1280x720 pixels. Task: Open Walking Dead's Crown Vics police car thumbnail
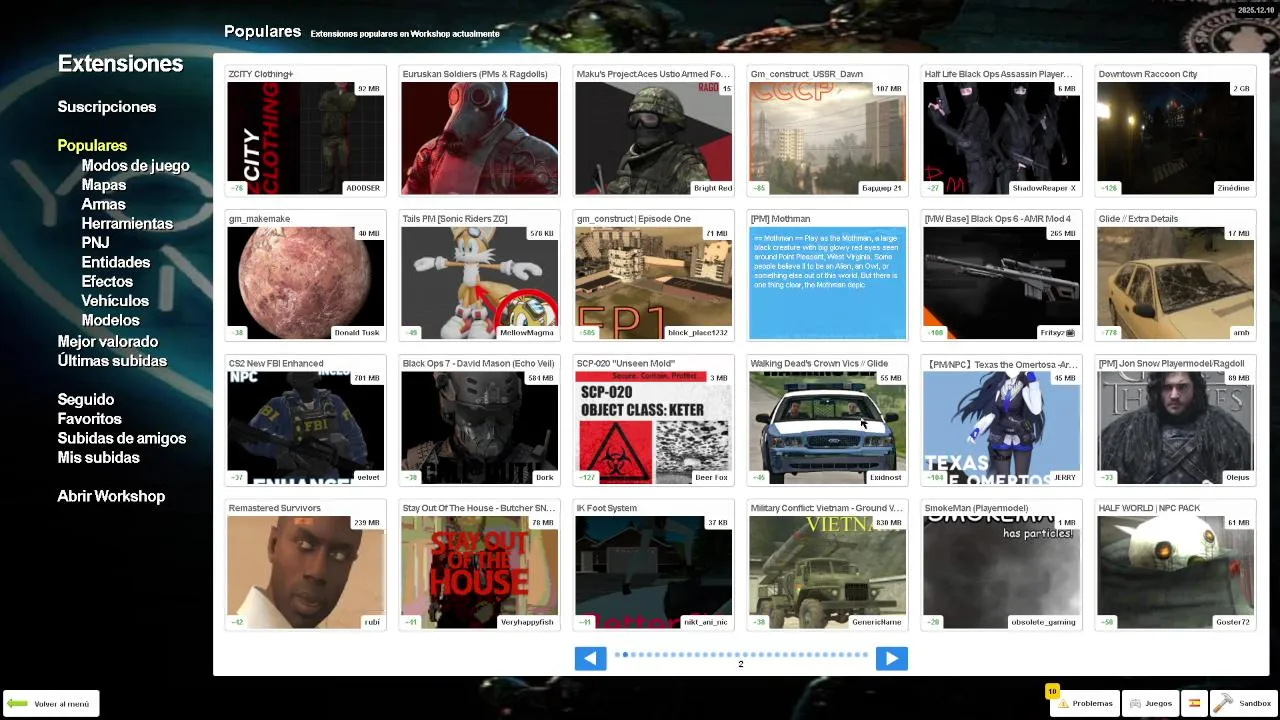tap(827, 428)
